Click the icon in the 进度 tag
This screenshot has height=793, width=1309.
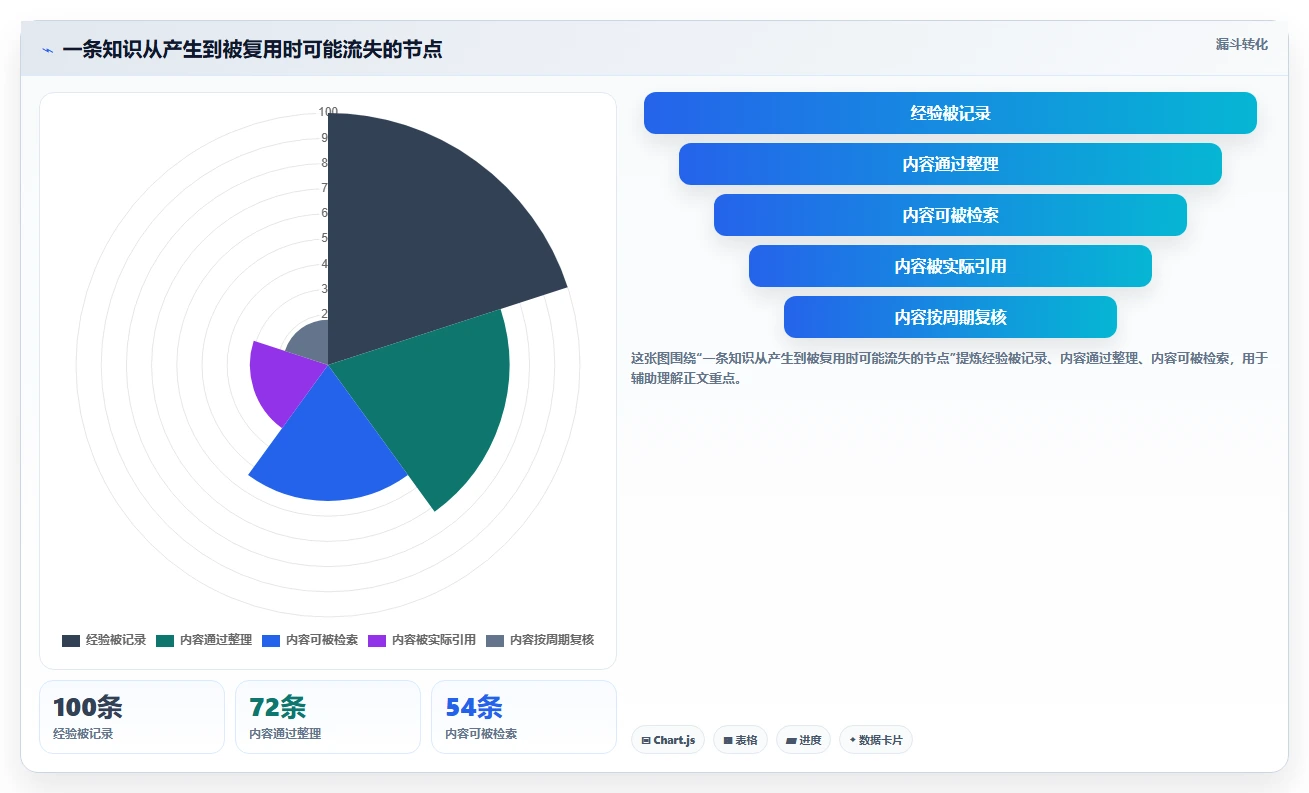791,741
